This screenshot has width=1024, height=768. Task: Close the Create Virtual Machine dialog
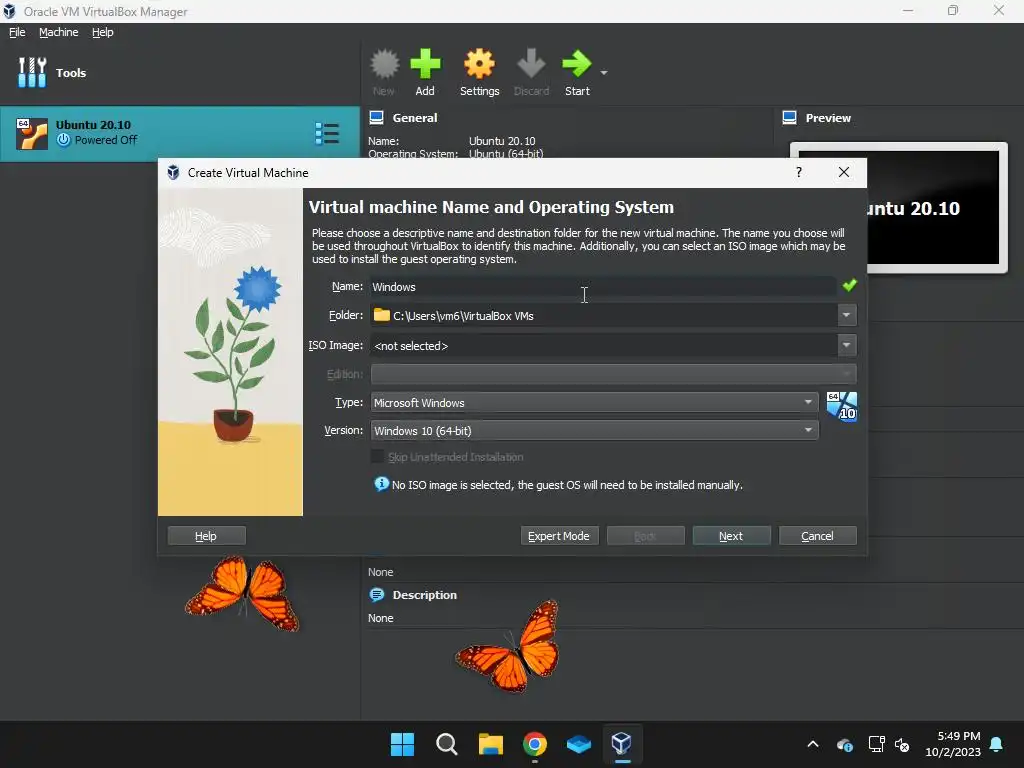[x=844, y=172]
